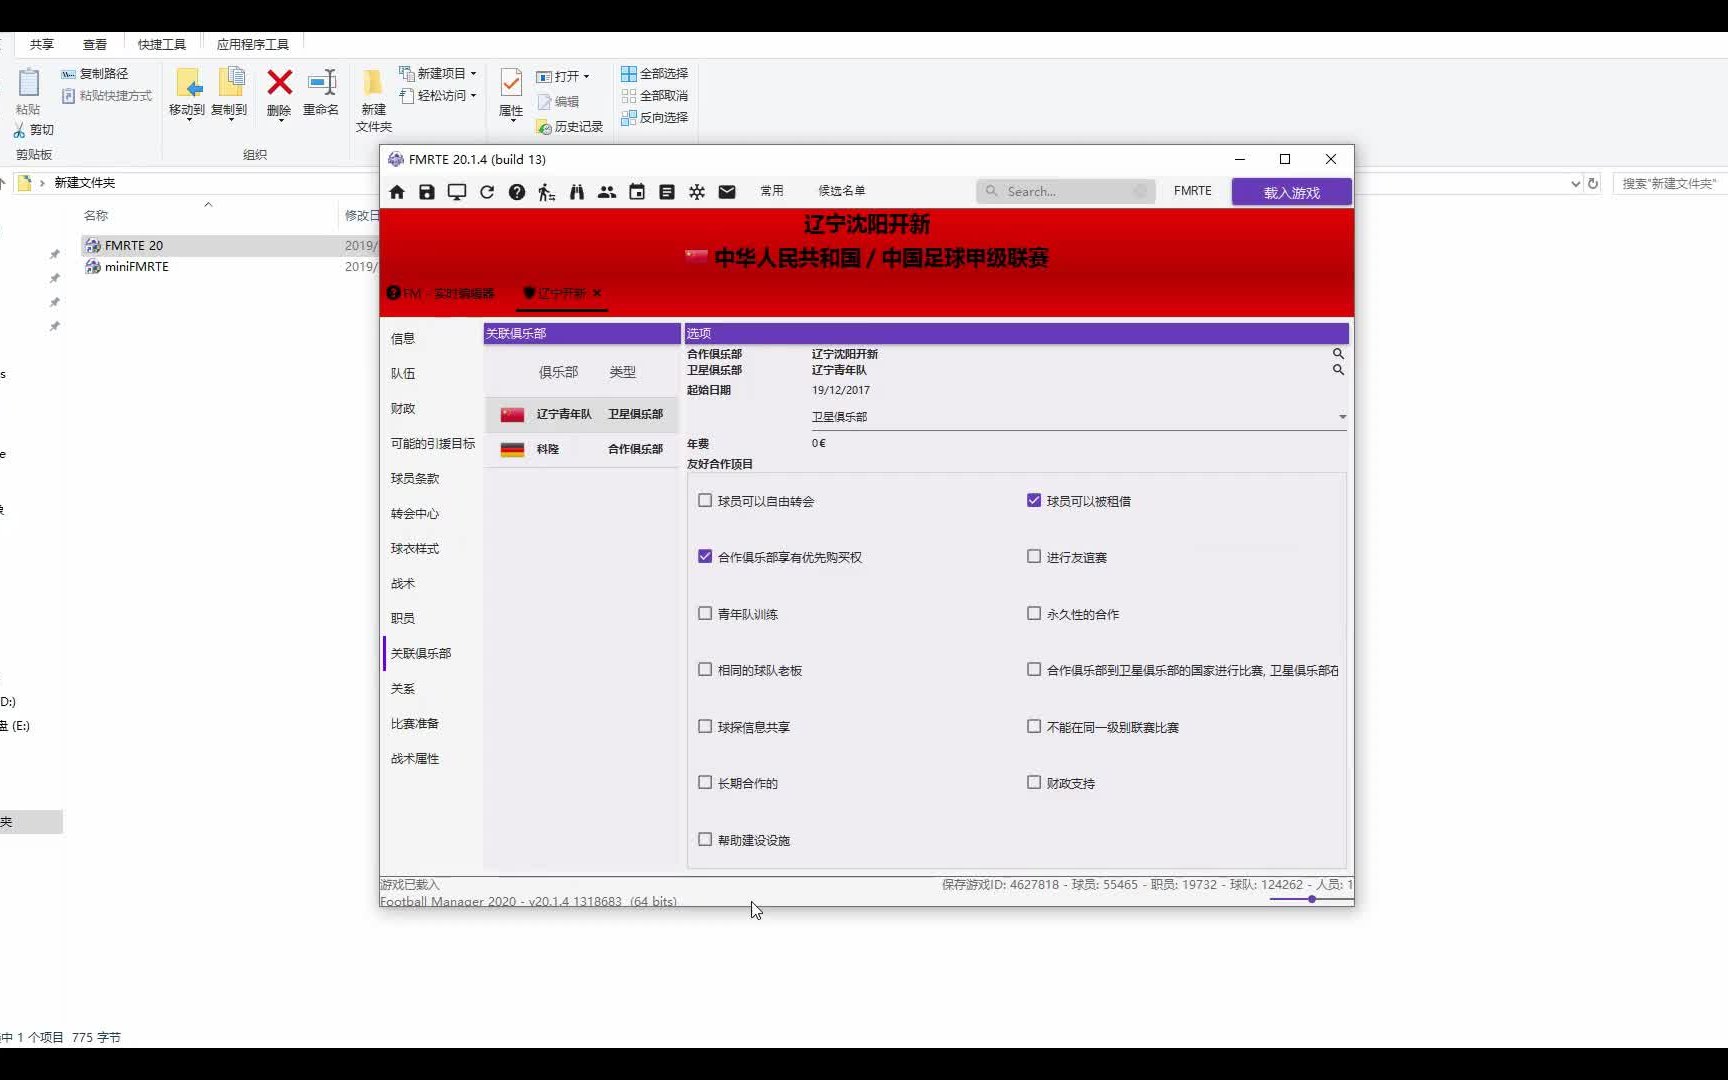The image size is (1728, 1080).
Task: Open the 候选名单 shortlist menu
Action: coord(842,191)
